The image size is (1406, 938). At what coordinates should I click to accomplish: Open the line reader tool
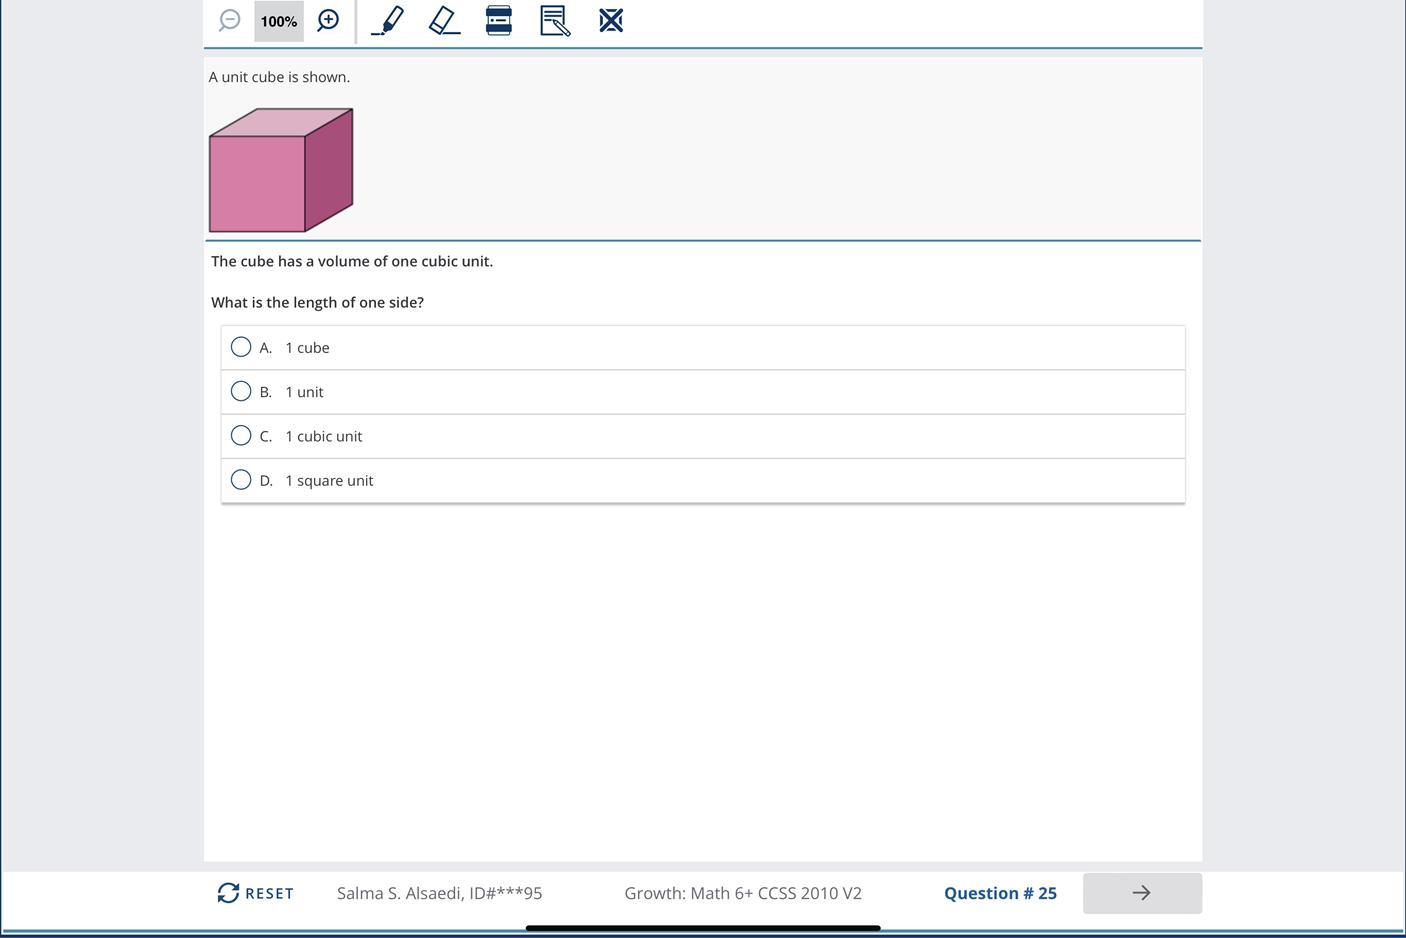499,20
